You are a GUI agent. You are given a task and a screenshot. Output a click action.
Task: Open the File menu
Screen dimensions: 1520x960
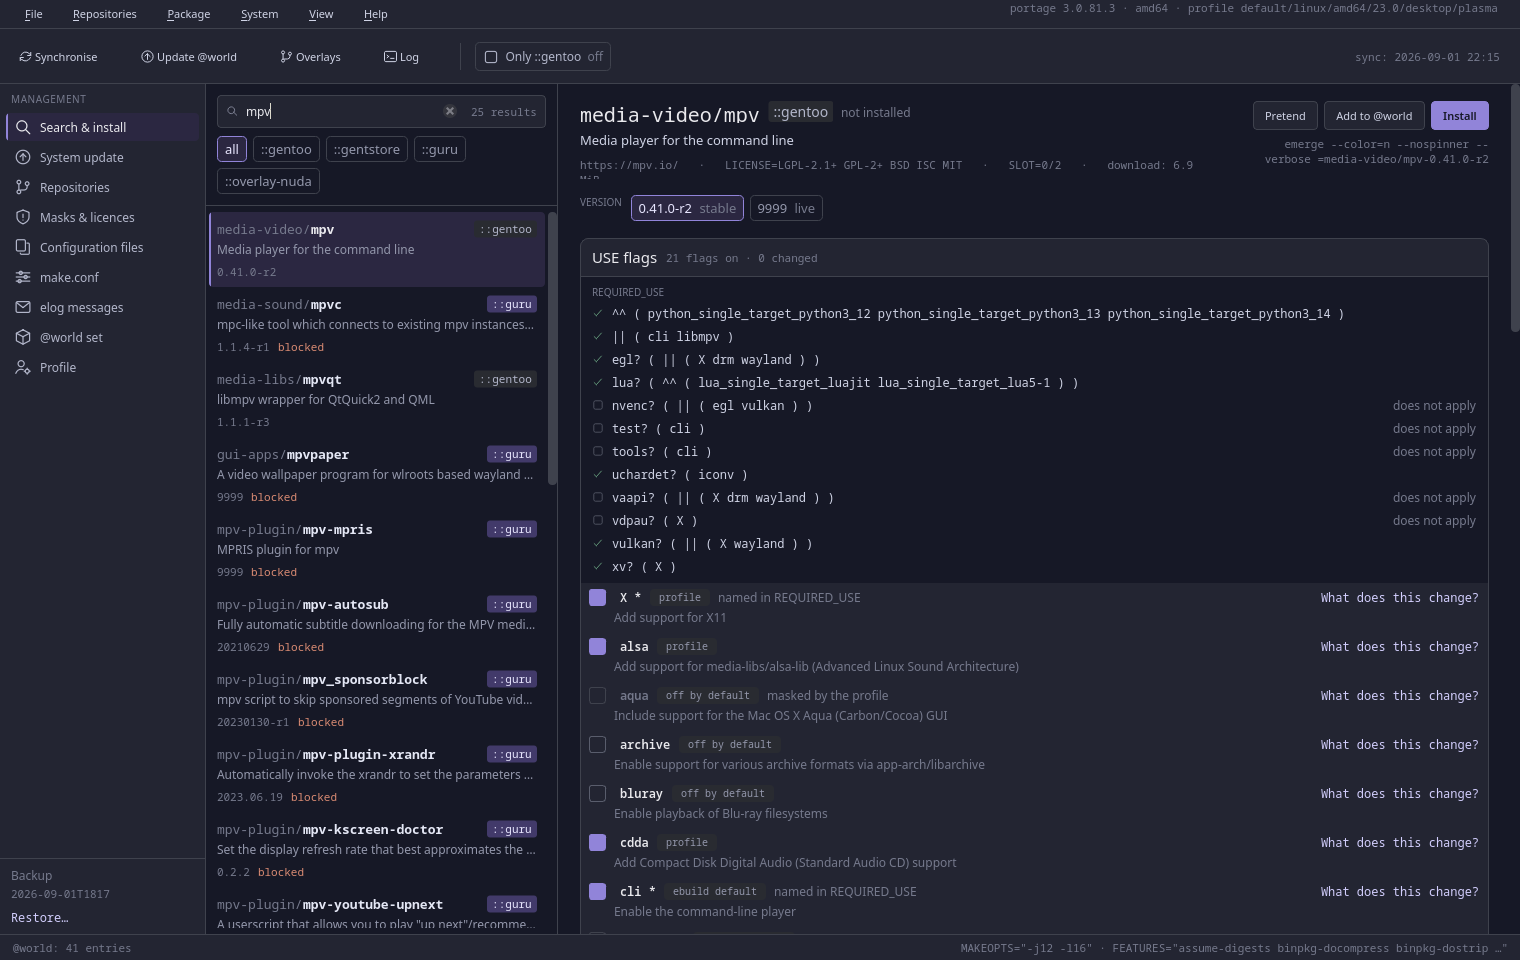pyautogui.click(x=34, y=14)
